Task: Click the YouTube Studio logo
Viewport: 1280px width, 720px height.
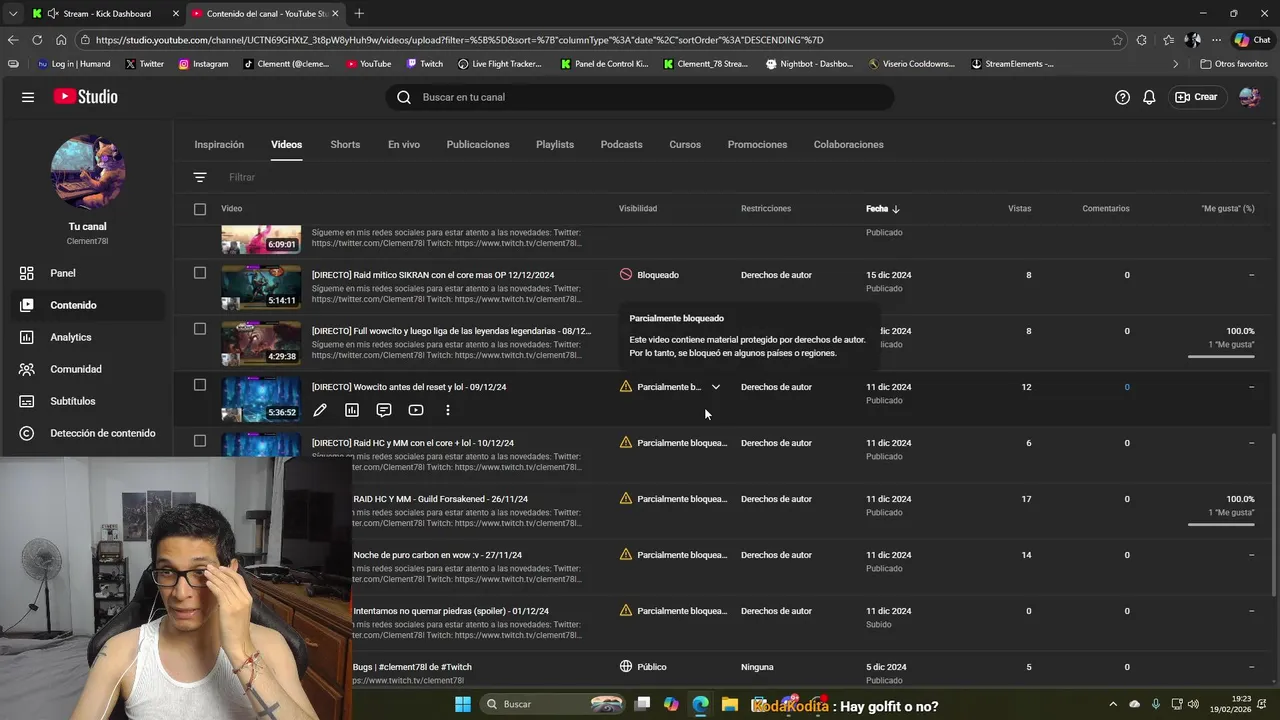Action: pos(86,97)
